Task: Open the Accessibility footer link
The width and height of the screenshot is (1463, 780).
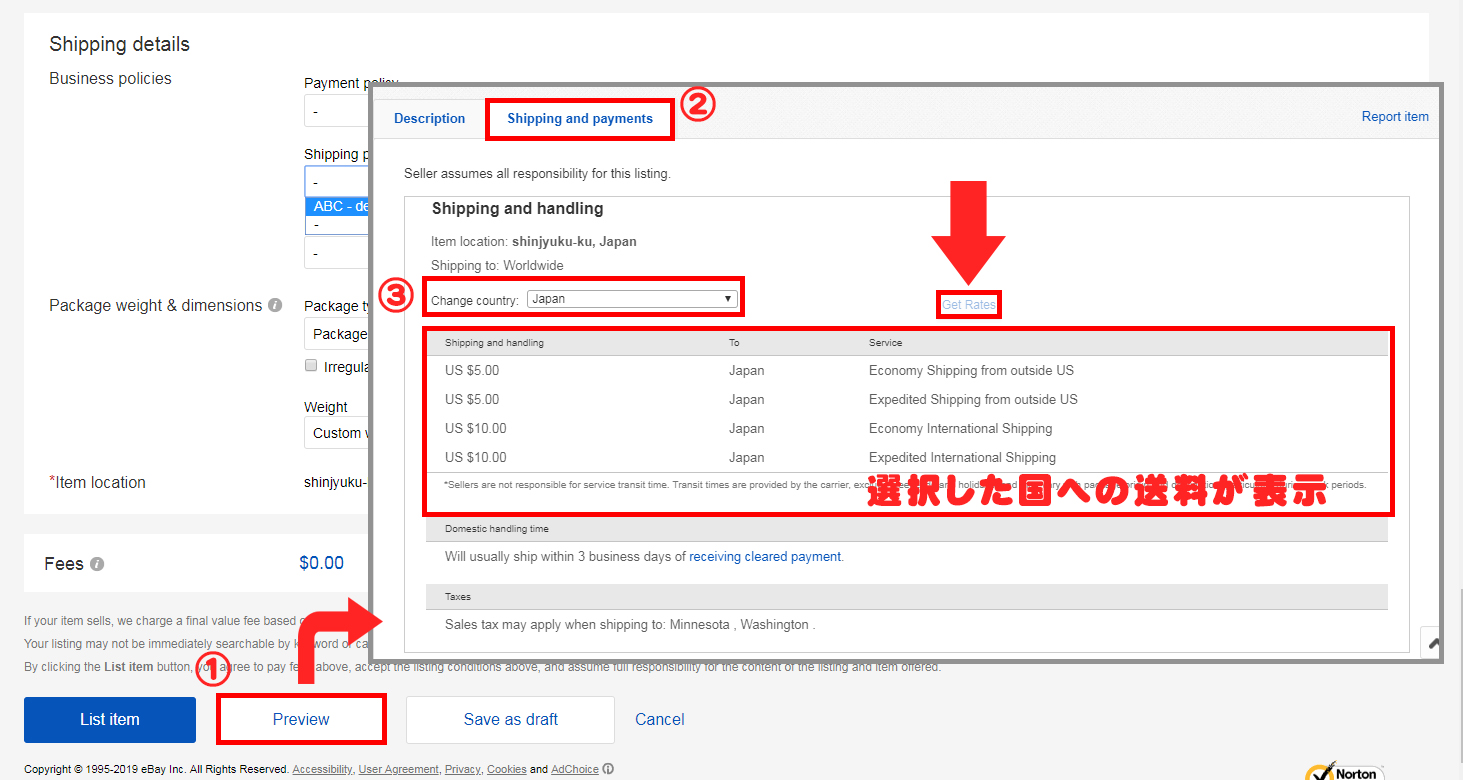Action: (x=322, y=770)
